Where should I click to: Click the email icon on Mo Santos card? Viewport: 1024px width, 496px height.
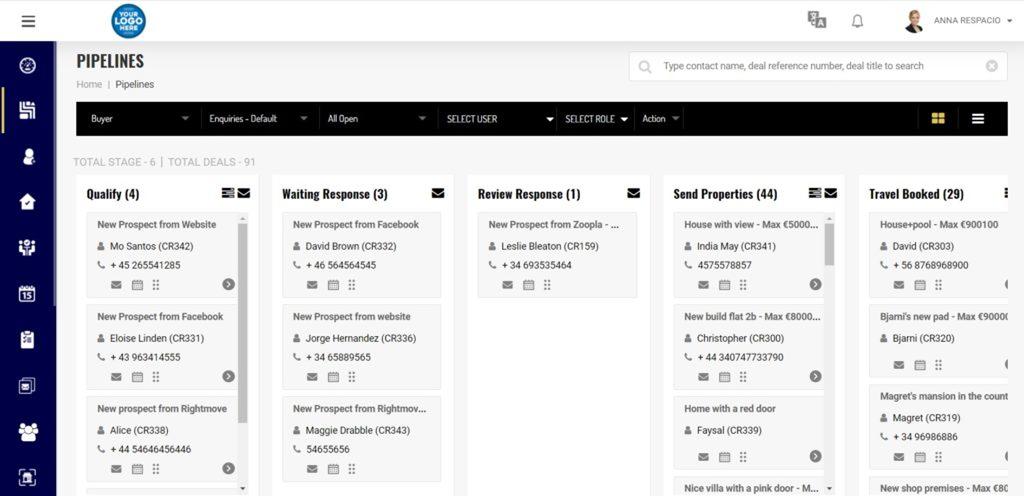pos(116,285)
